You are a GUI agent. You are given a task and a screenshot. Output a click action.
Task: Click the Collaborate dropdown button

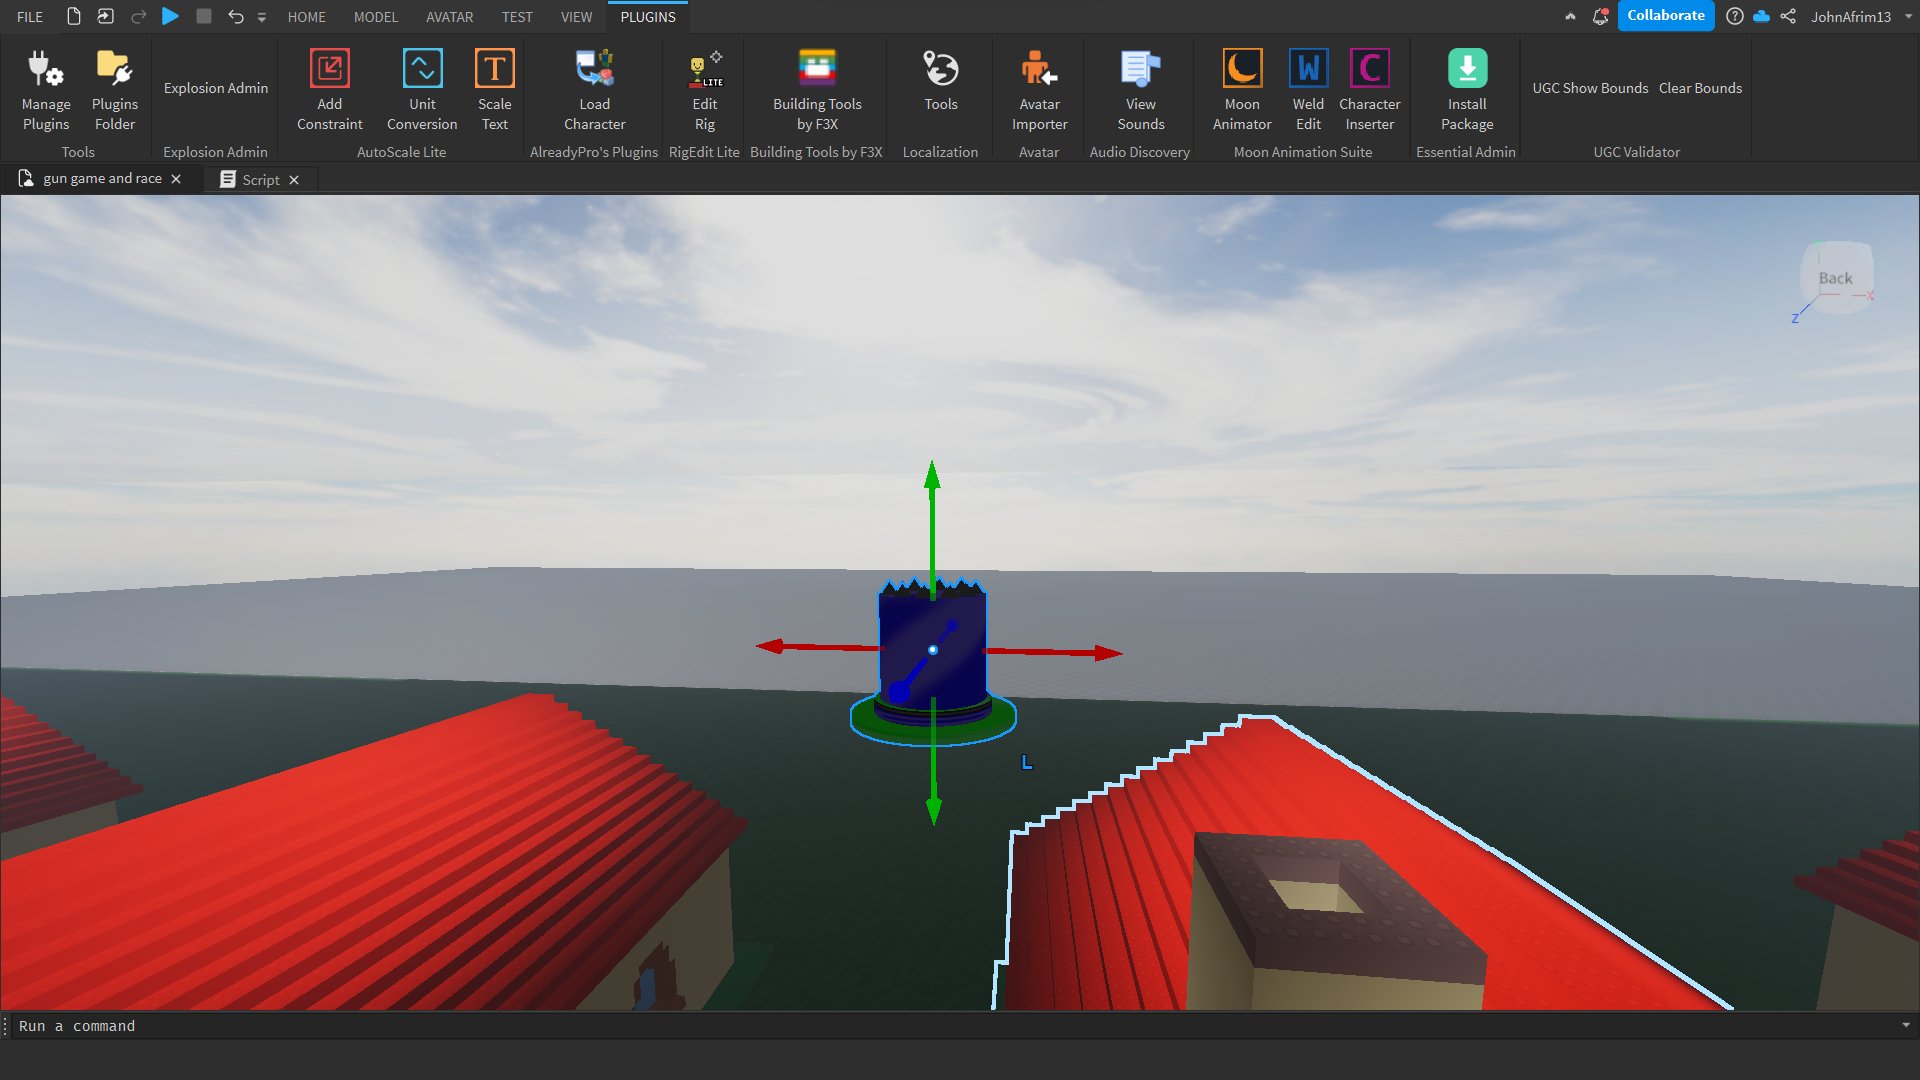[1667, 15]
